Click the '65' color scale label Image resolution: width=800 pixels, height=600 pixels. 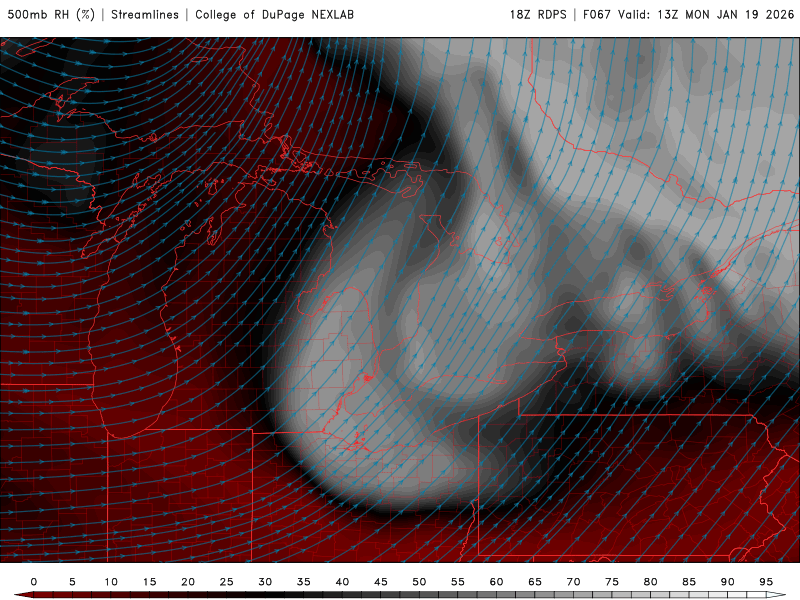pyautogui.click(x=535, y=582)
